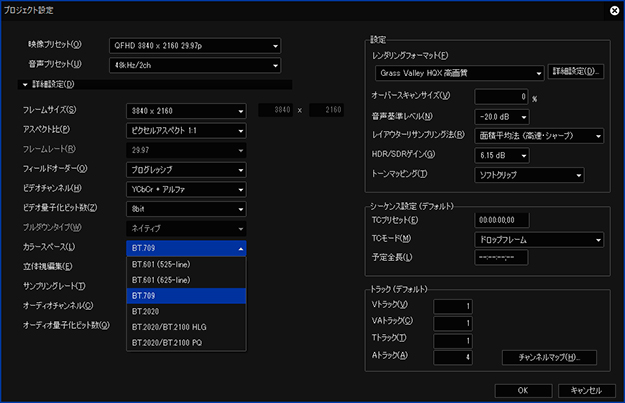Screen dimensions: 625x403
Task: Click the TCプリセット timecode field
Action: [502, 220]
